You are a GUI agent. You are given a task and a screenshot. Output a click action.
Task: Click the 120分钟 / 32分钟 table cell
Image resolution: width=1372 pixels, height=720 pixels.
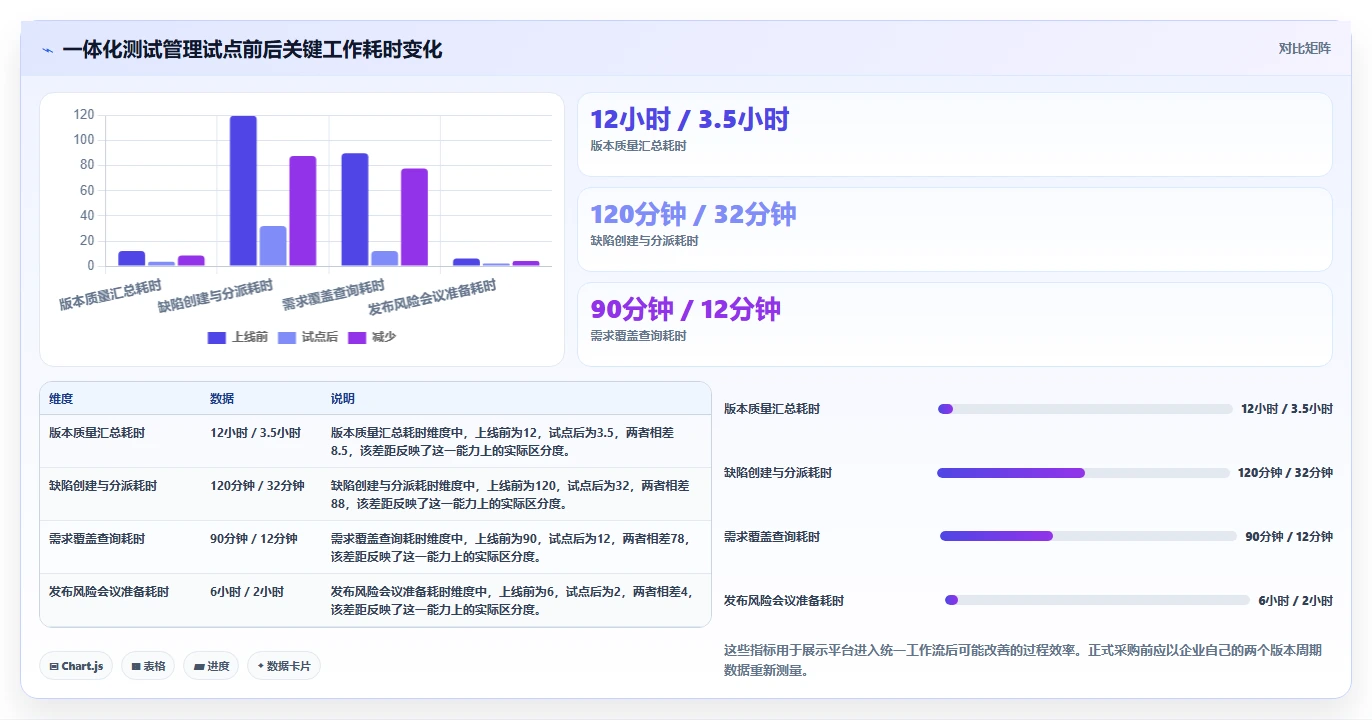[x=257, y=486]
